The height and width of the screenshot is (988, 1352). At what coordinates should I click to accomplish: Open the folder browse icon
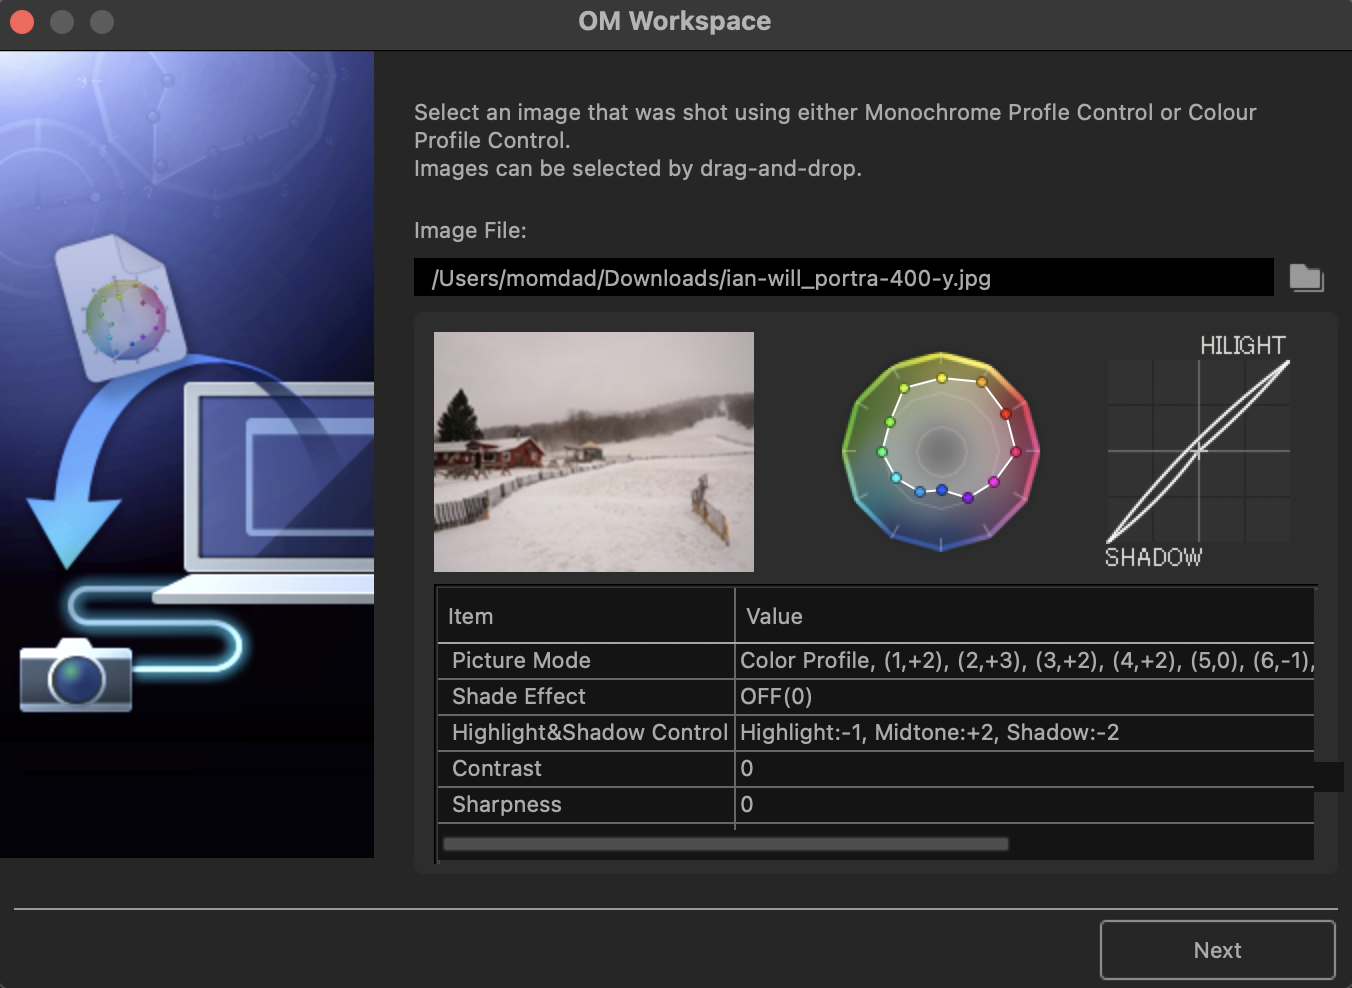[x=1306, y=278]
